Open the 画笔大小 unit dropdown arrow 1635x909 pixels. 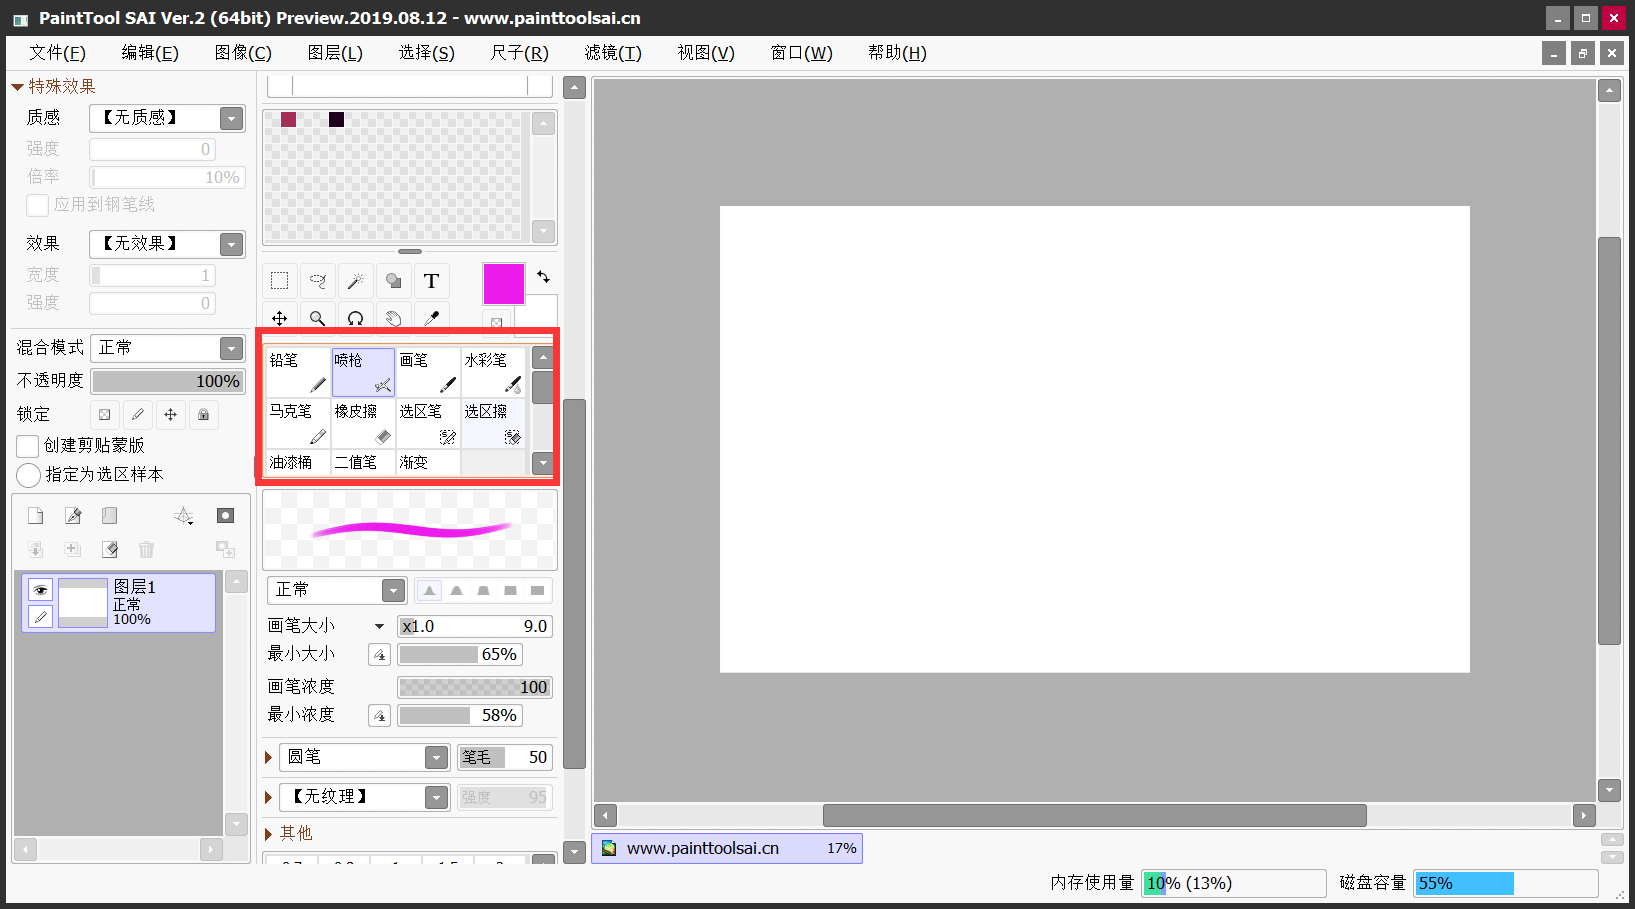pos(379,627)
